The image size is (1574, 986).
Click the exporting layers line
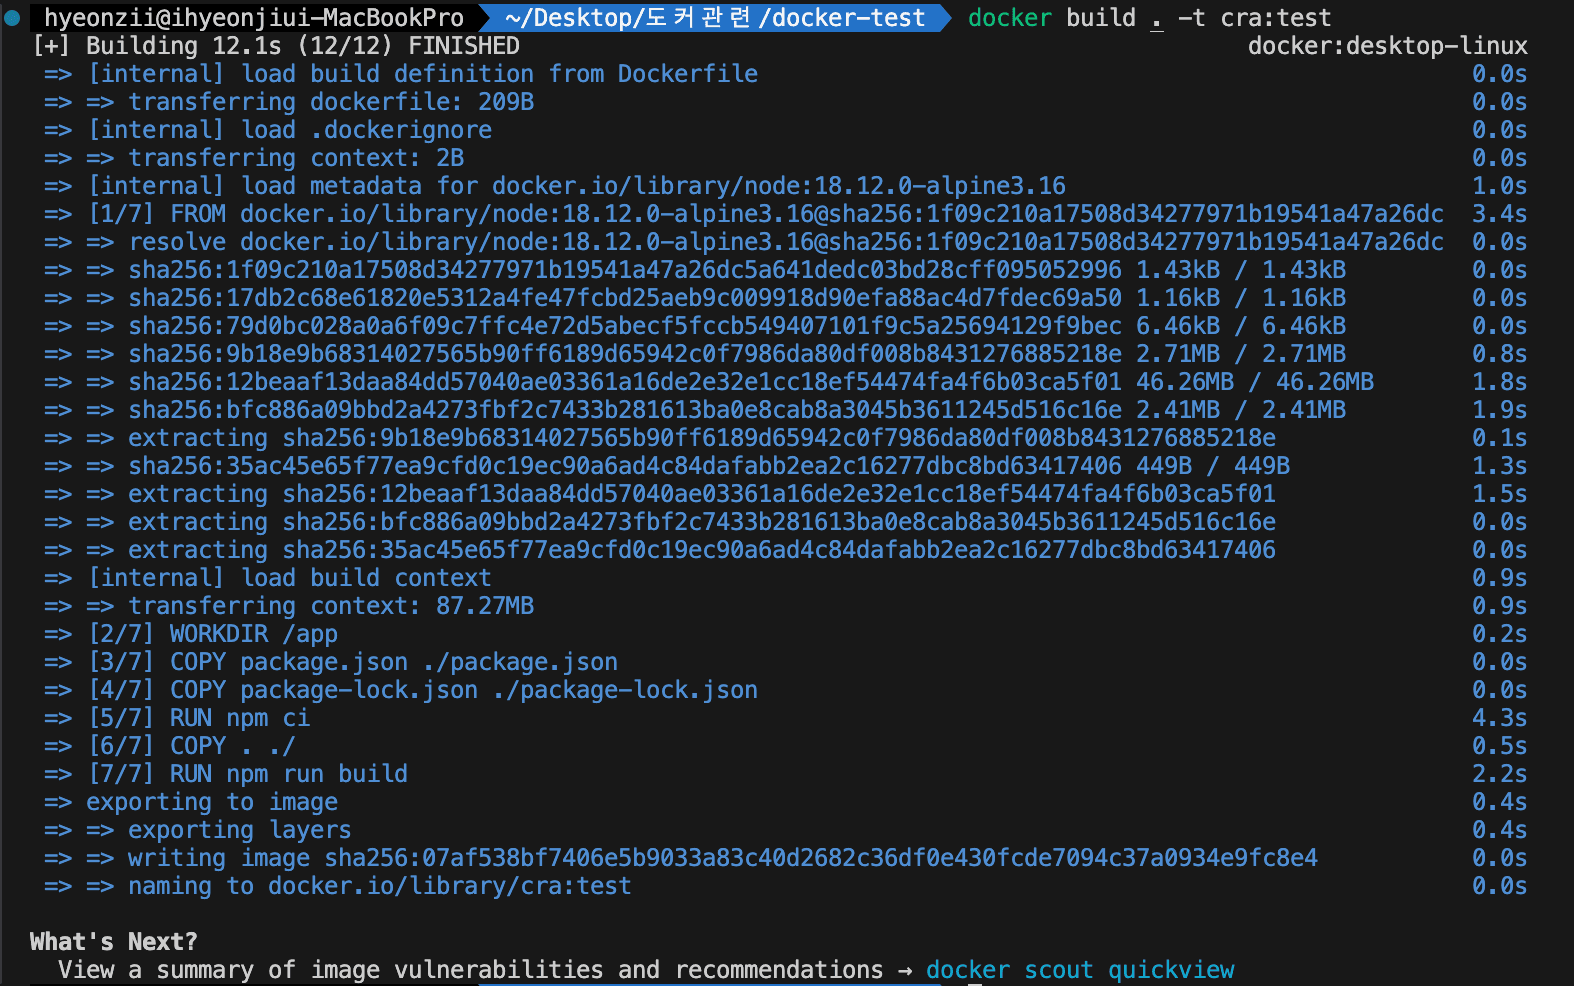(239, 830)
